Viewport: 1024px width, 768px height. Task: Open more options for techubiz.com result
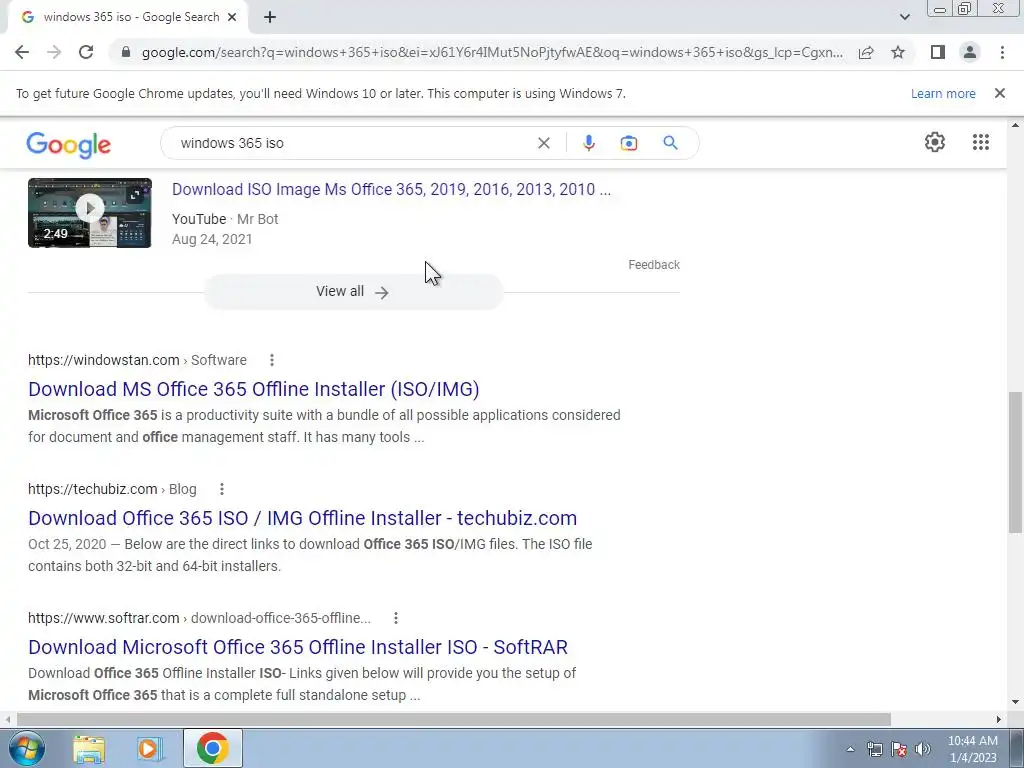[221, 489]
